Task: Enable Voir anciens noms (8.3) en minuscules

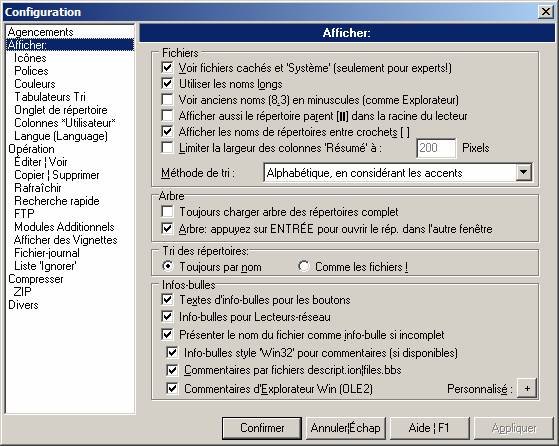Action: click(x=167, y=99)
